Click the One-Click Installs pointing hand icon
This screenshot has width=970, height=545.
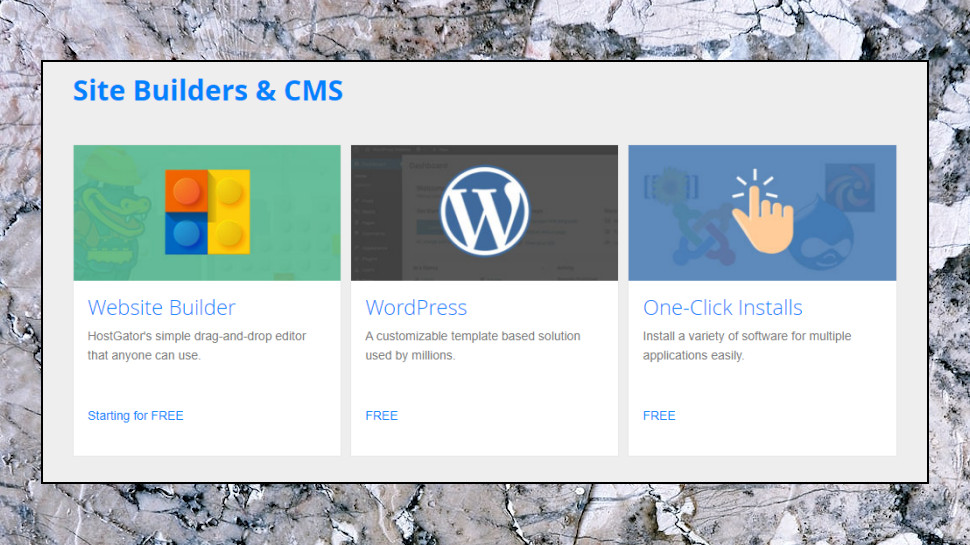(x=762, y=211)
